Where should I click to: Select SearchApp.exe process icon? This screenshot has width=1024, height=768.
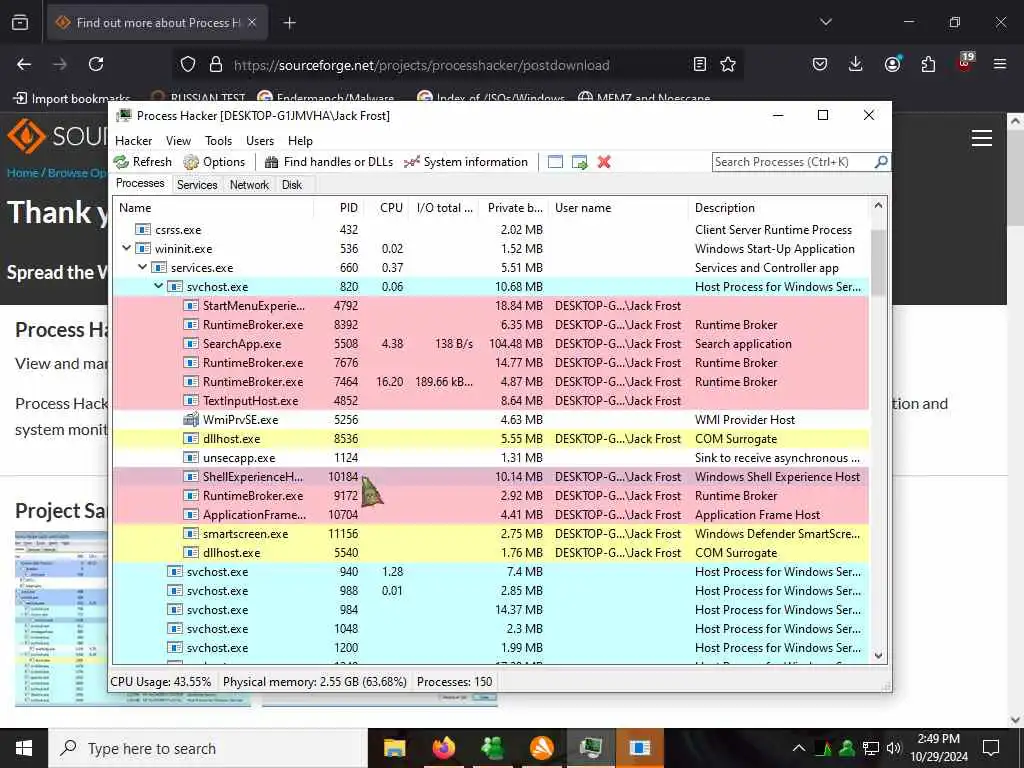tap(191, 344)
